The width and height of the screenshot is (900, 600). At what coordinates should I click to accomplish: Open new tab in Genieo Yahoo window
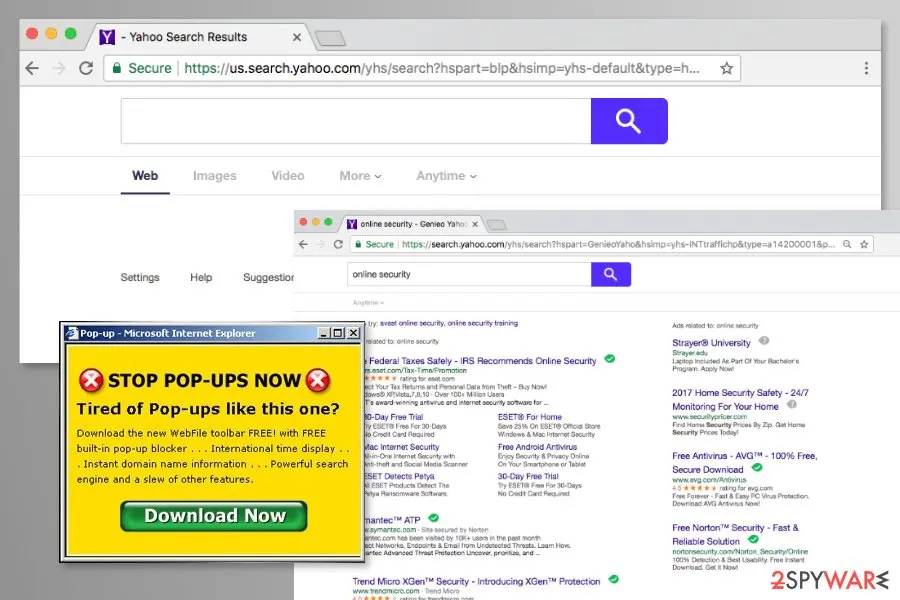497,224
